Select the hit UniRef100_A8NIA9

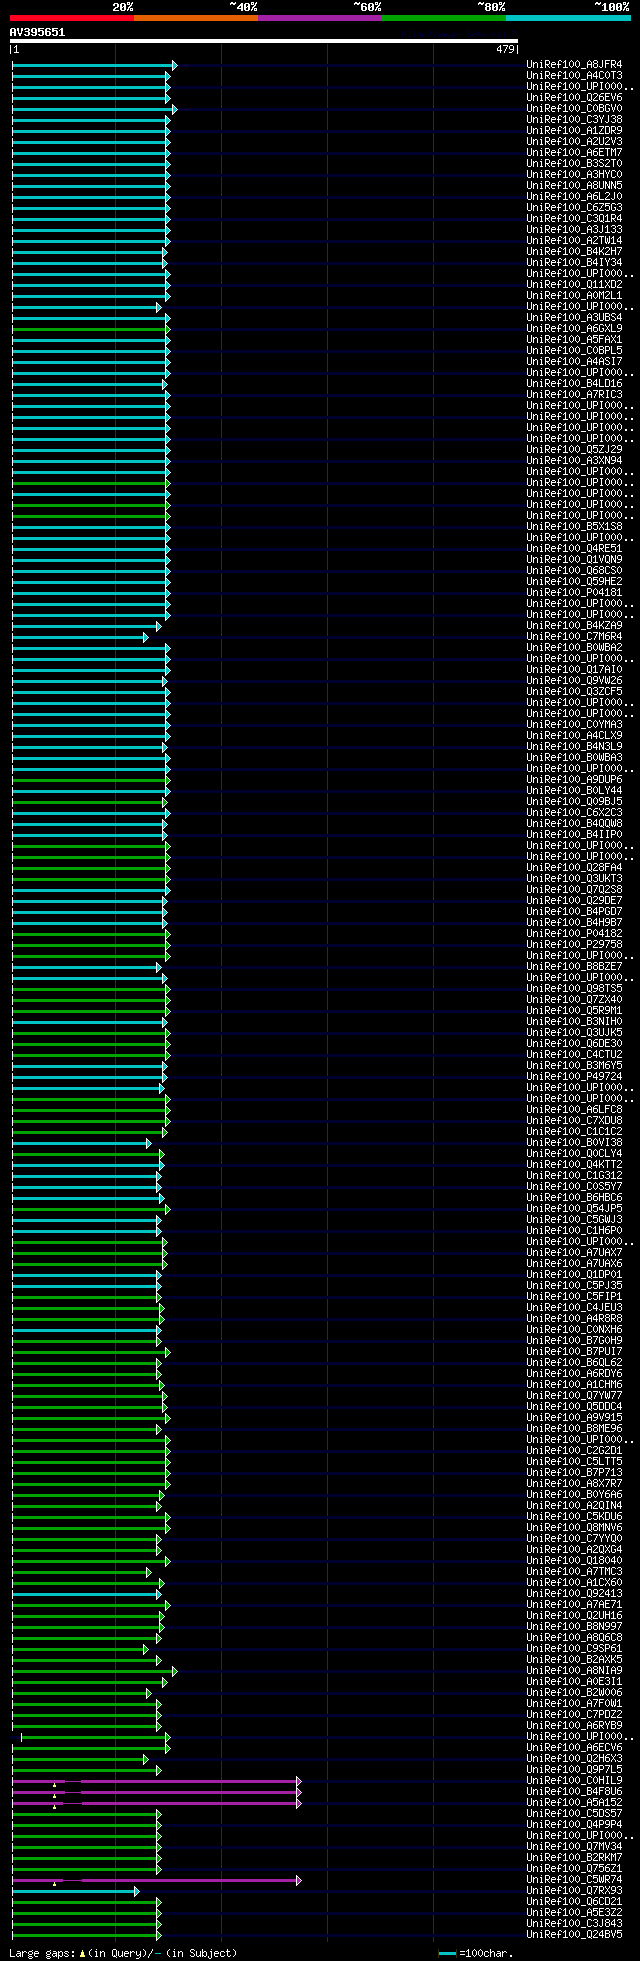(574, 1671)
